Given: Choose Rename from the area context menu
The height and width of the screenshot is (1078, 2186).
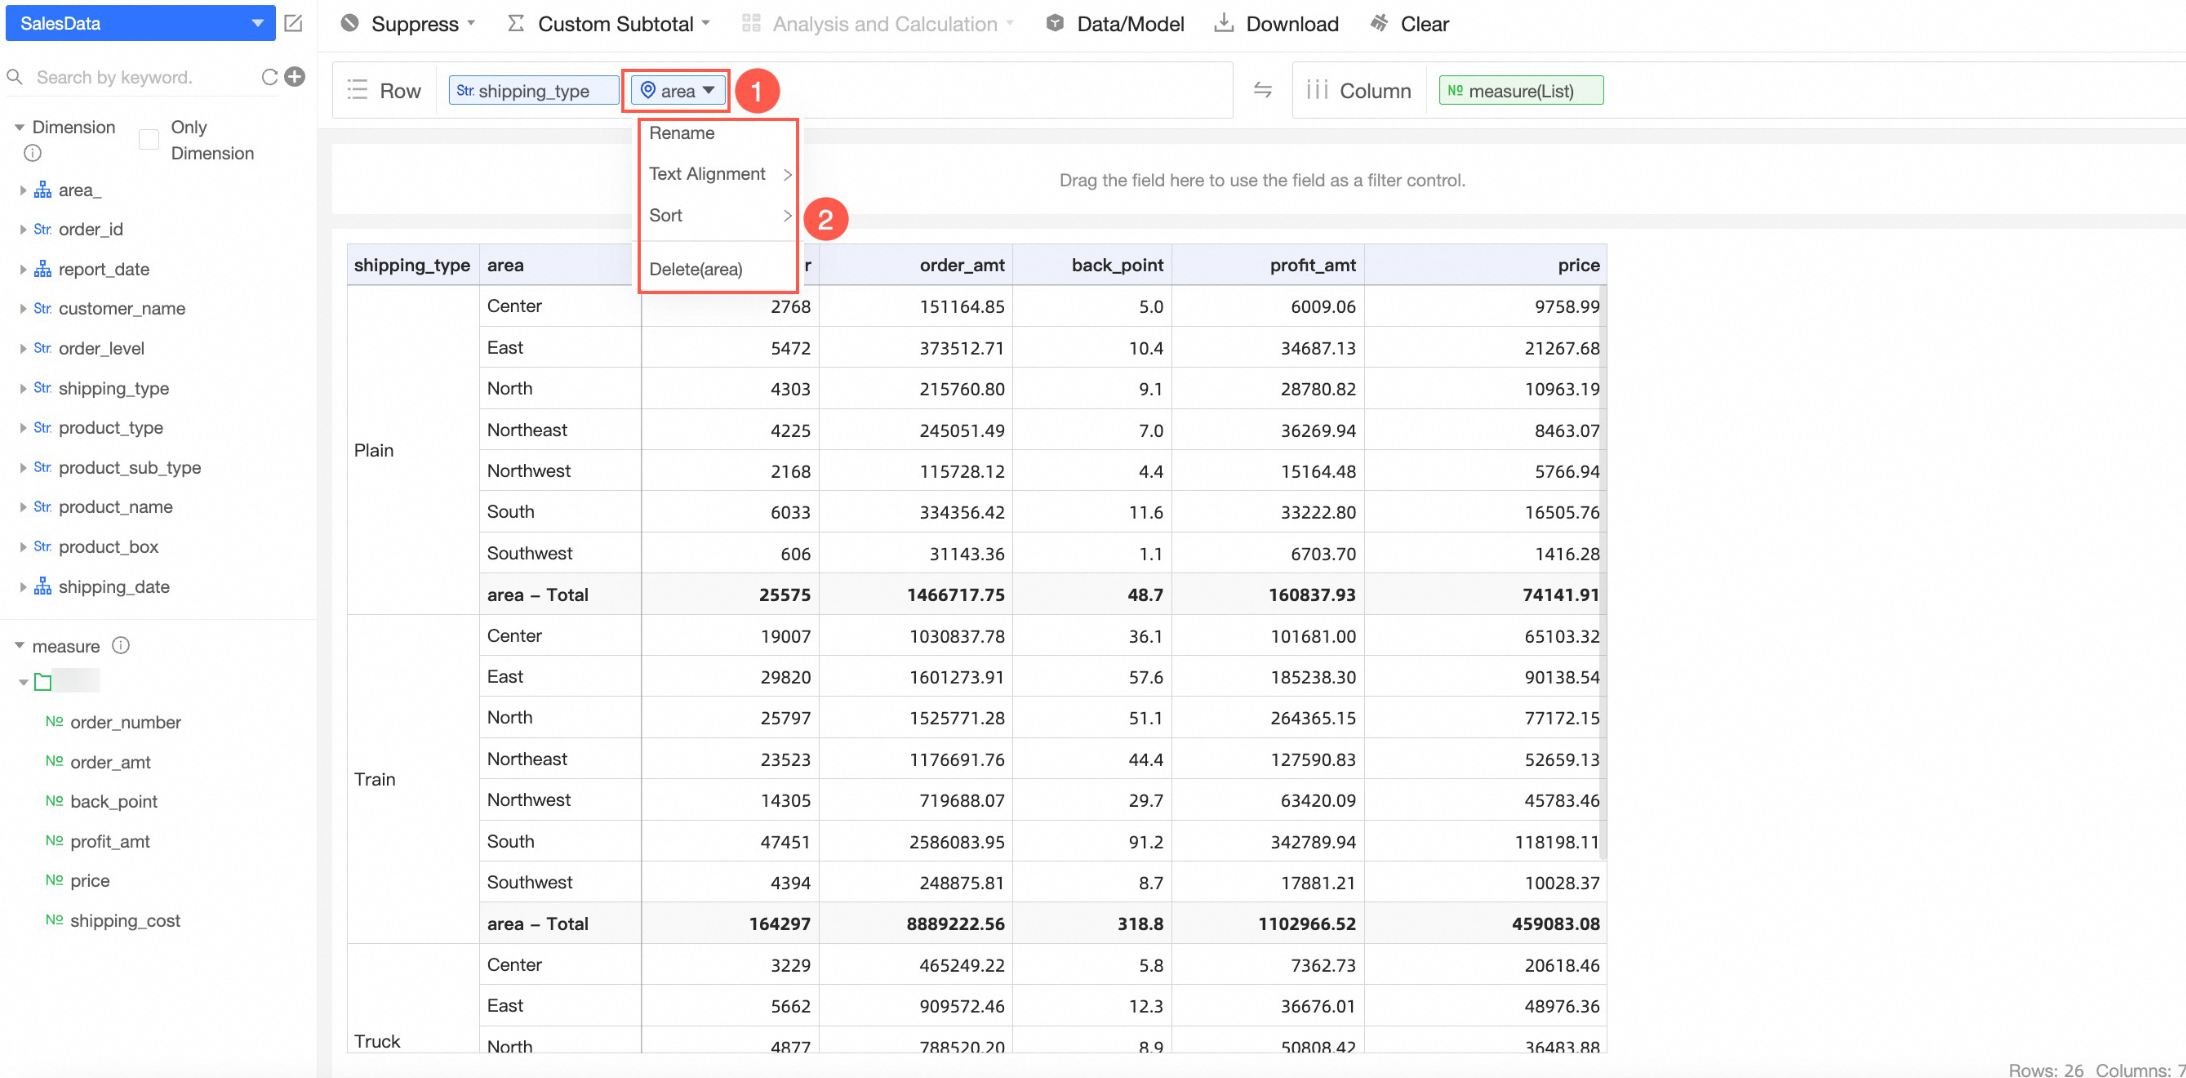Looking at the screenshot, I should [682, 133].
